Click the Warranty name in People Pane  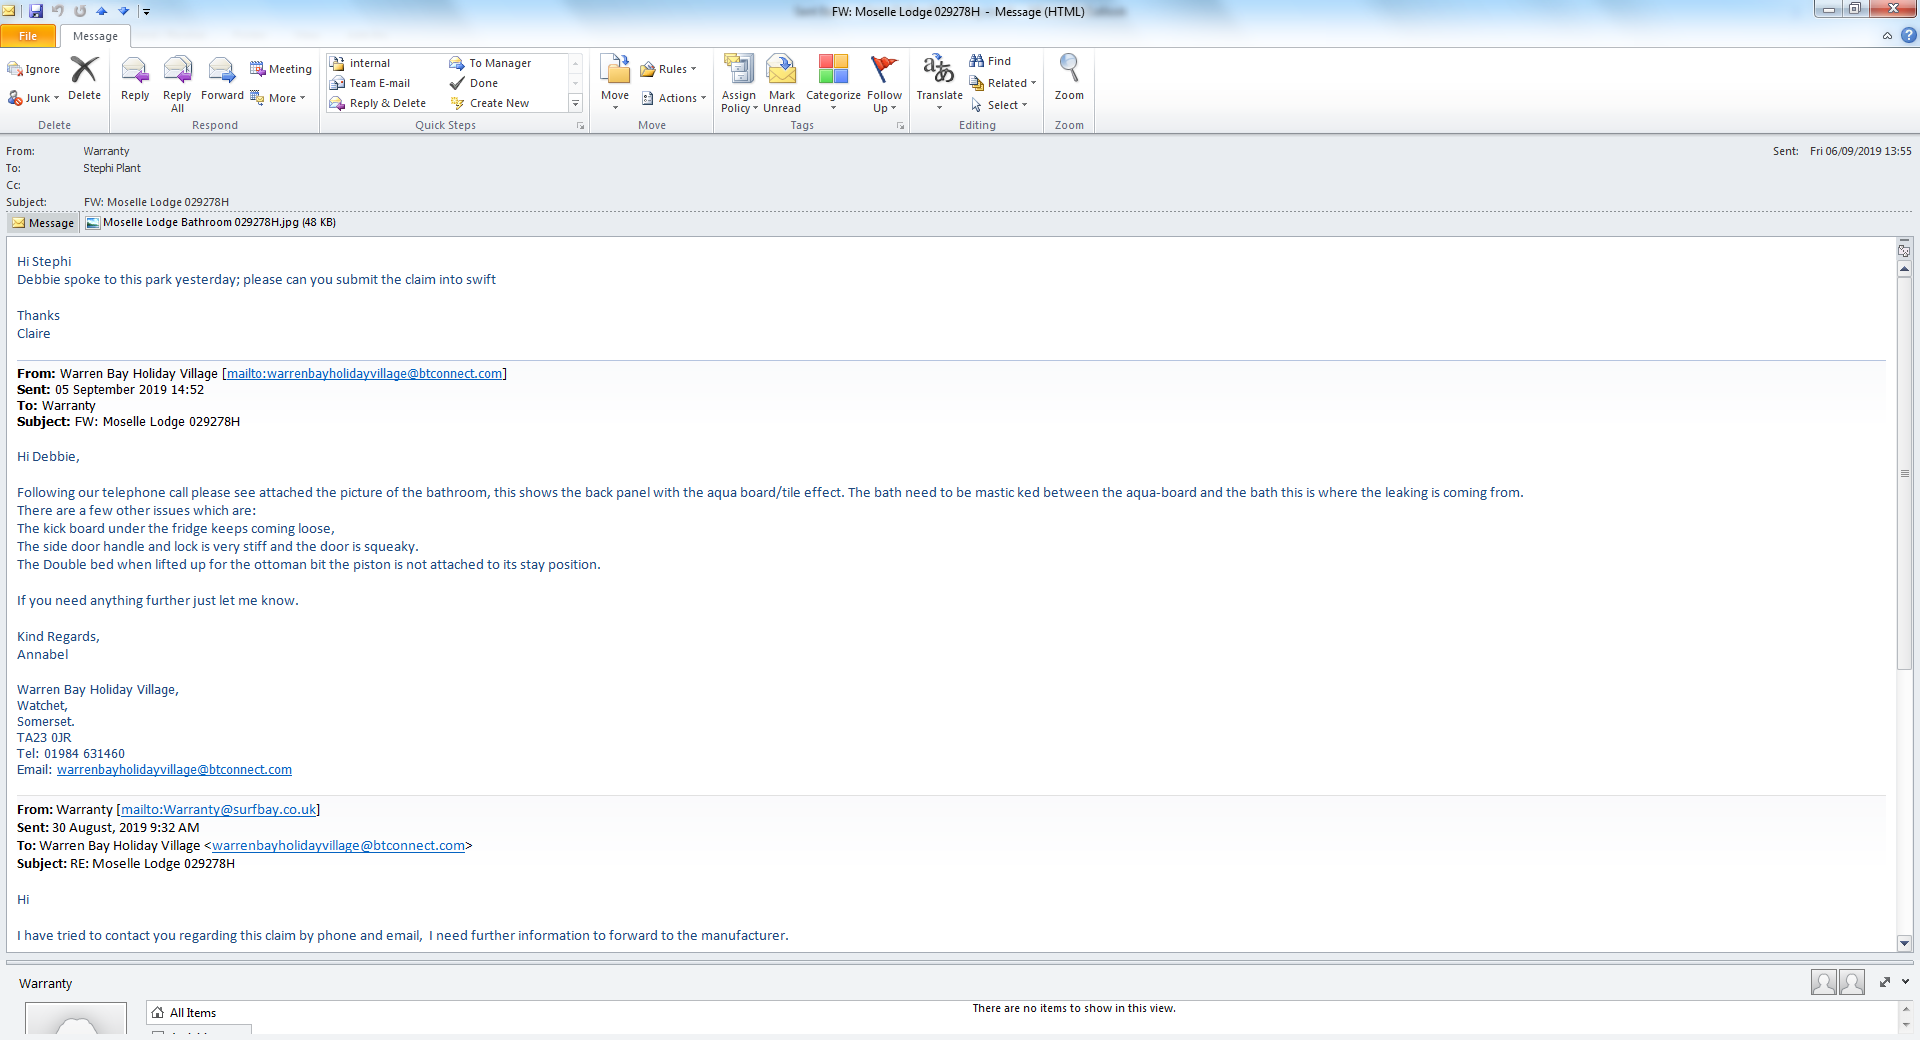coord(45,983)
